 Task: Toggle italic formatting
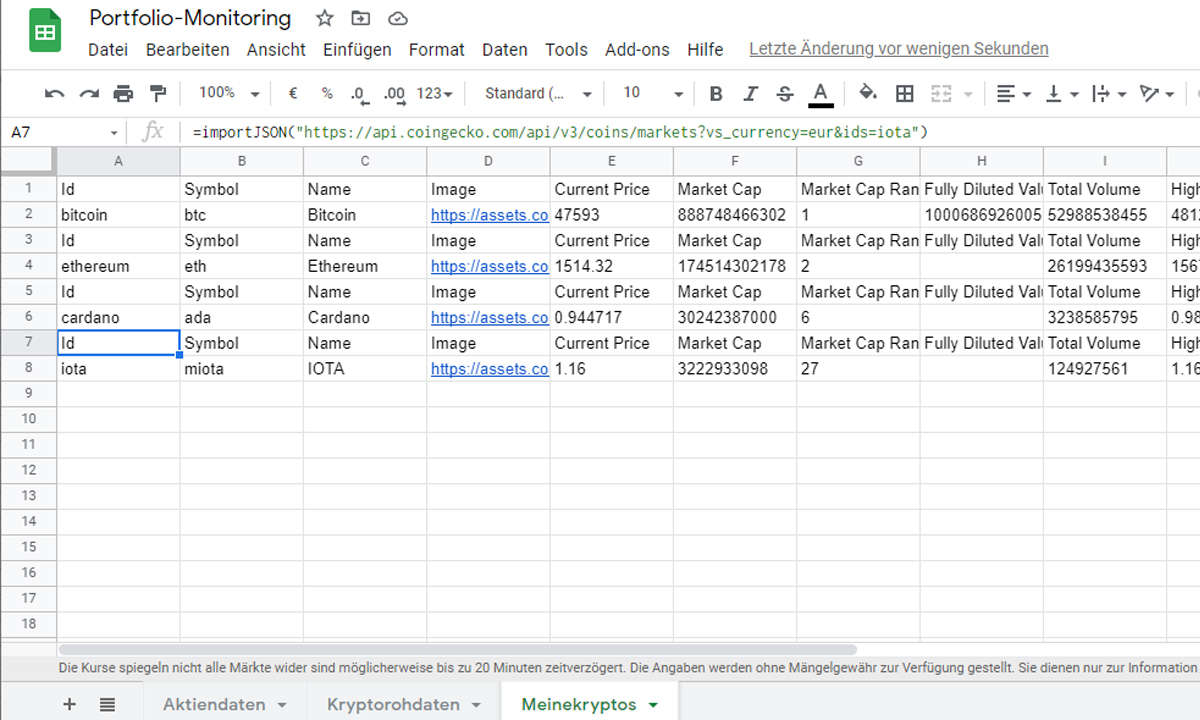tap(751, 93)
